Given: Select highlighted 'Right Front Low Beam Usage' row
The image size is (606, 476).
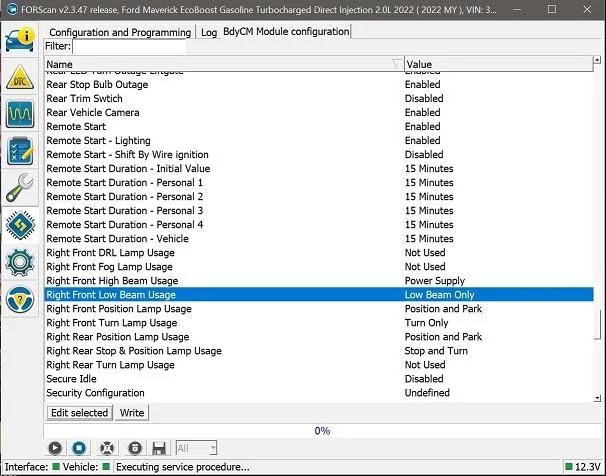Looking at the screenshot, I should click(319, 295).
